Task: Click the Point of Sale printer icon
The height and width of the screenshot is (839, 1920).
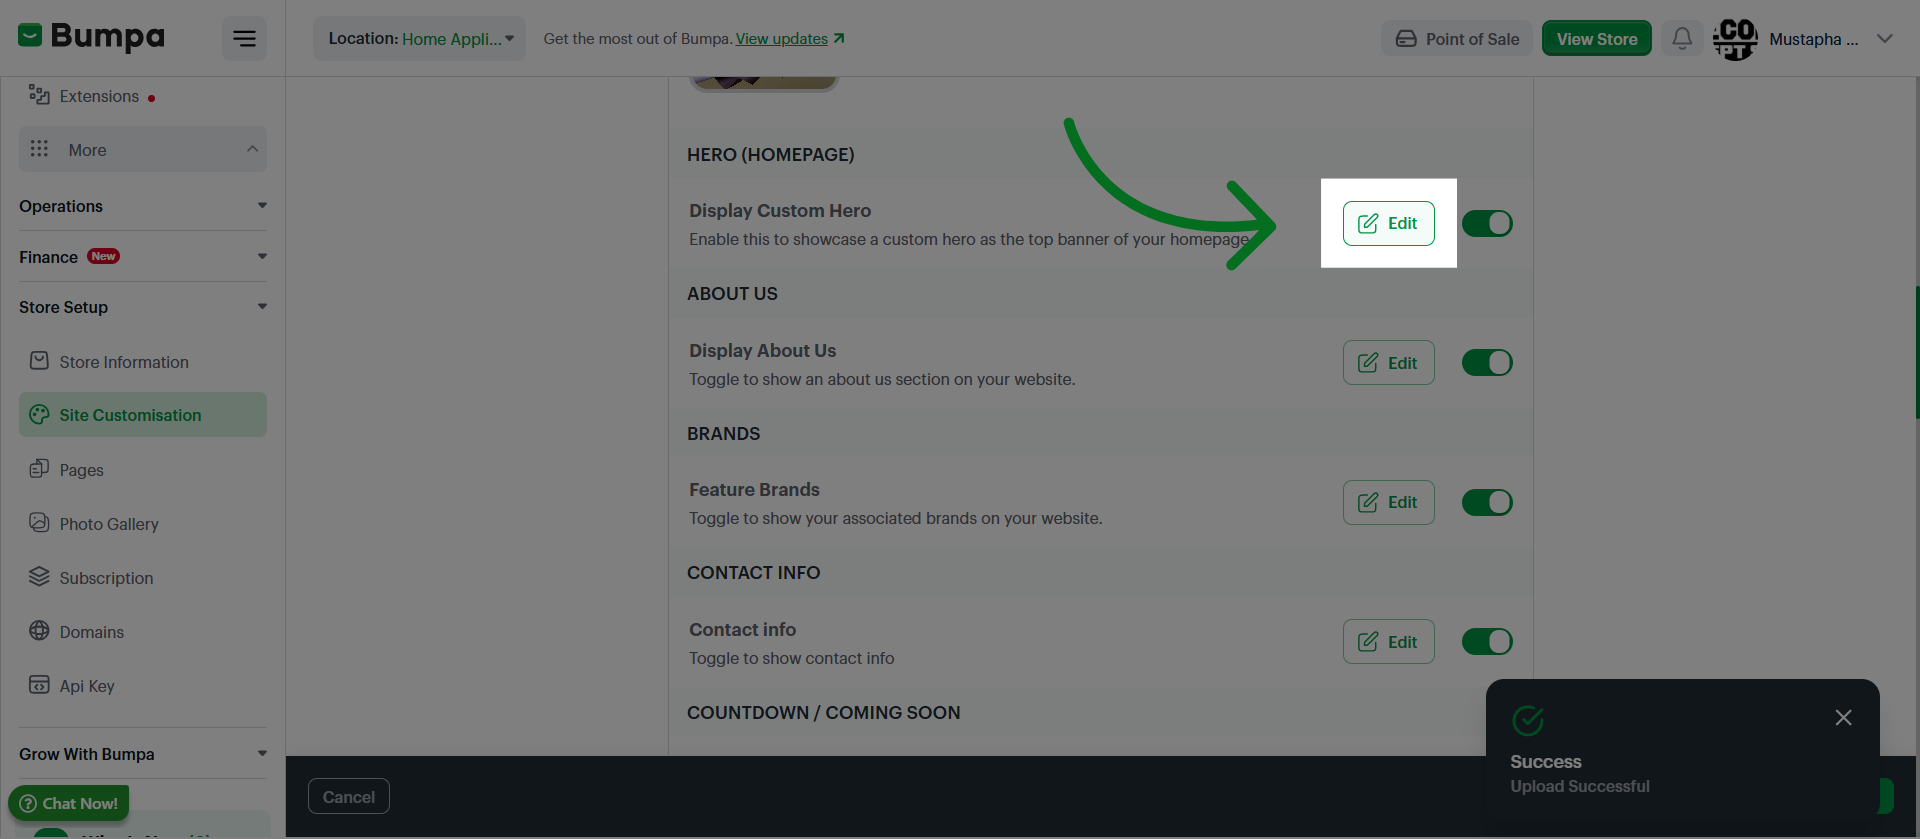Action: click(1406, 39)
